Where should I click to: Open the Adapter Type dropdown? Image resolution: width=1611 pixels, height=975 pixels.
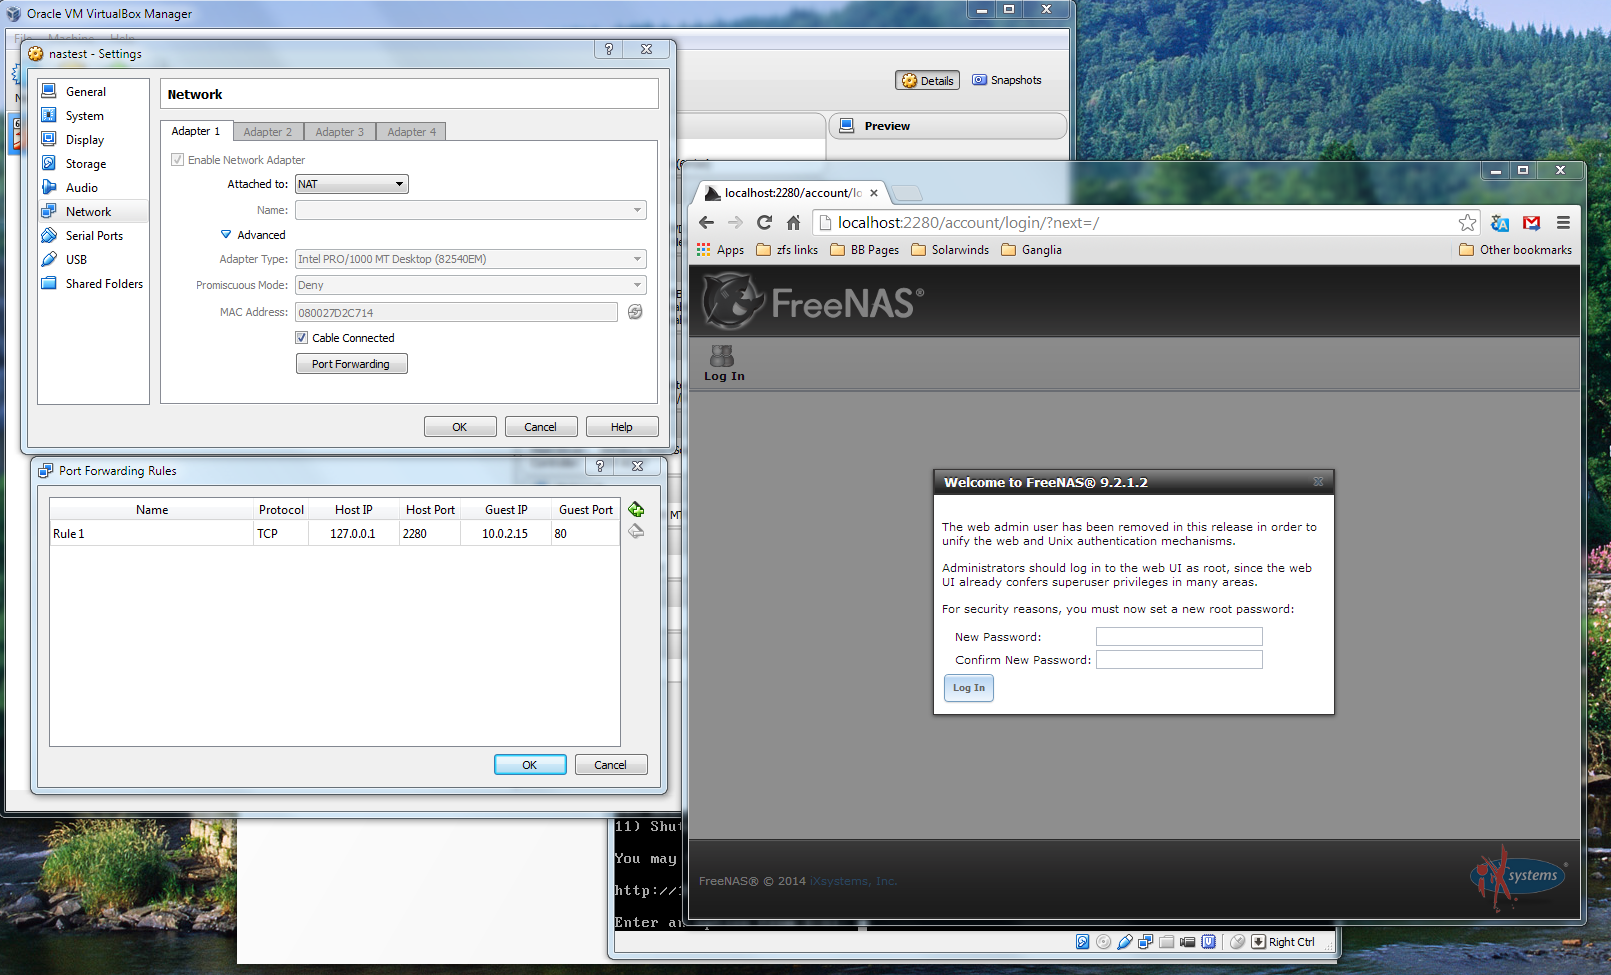pos(470,259)
